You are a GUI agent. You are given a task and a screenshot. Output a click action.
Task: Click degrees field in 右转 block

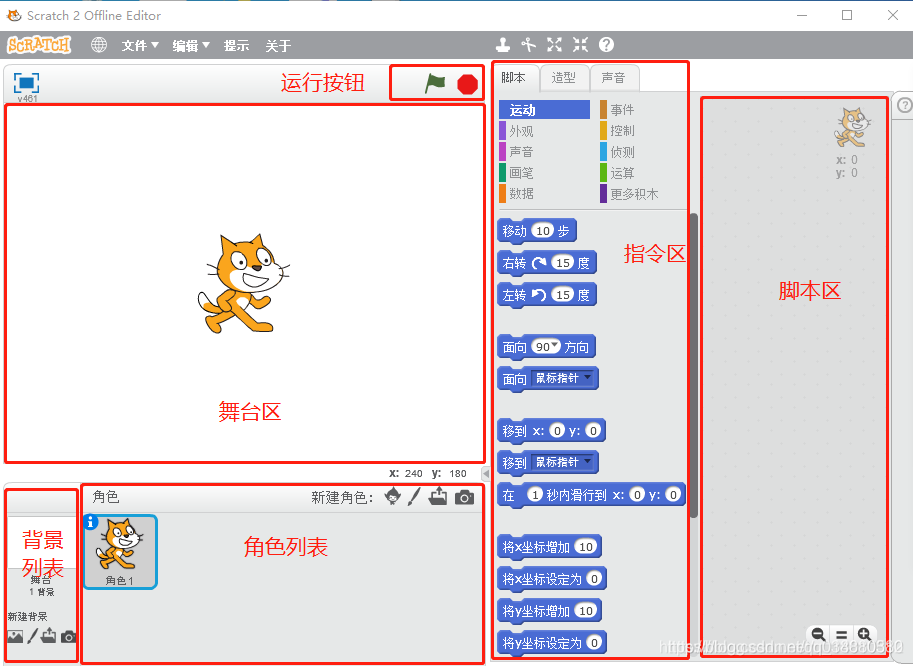562,263
